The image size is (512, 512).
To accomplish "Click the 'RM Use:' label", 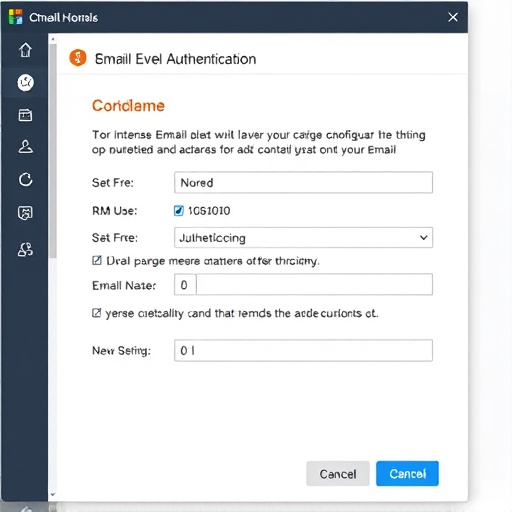I will point(114,211).
